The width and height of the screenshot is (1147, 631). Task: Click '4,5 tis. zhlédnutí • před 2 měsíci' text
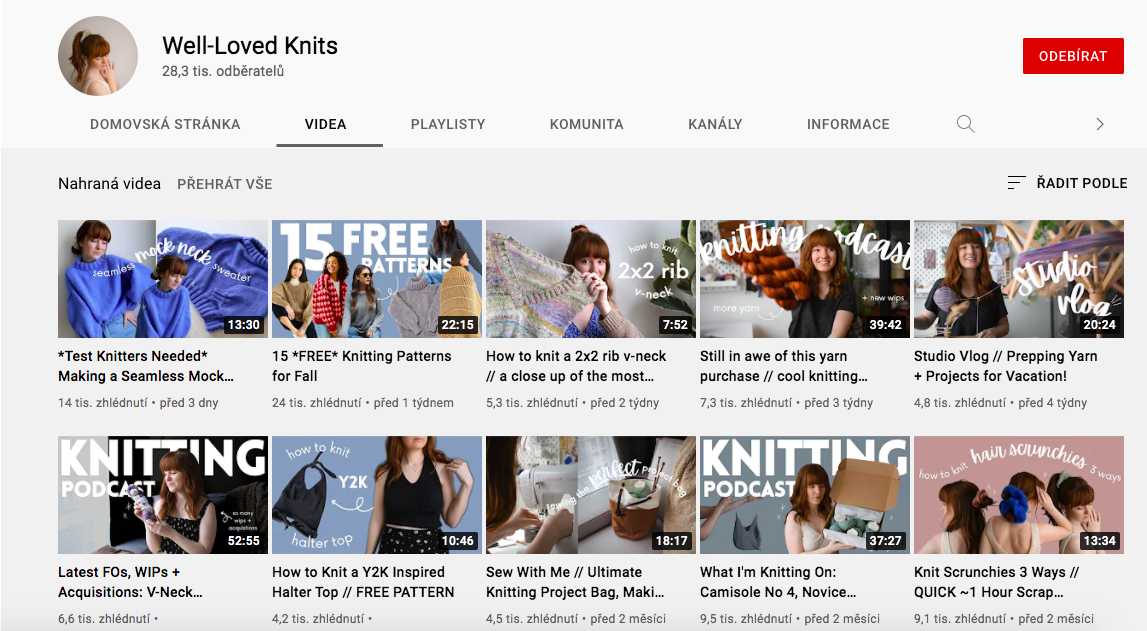(576, 619)
